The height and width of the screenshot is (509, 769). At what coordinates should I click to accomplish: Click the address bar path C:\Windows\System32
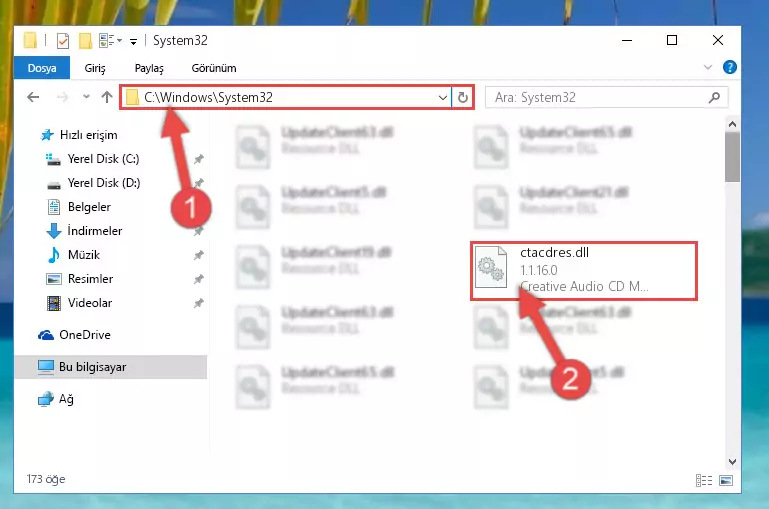click(208, 97)
